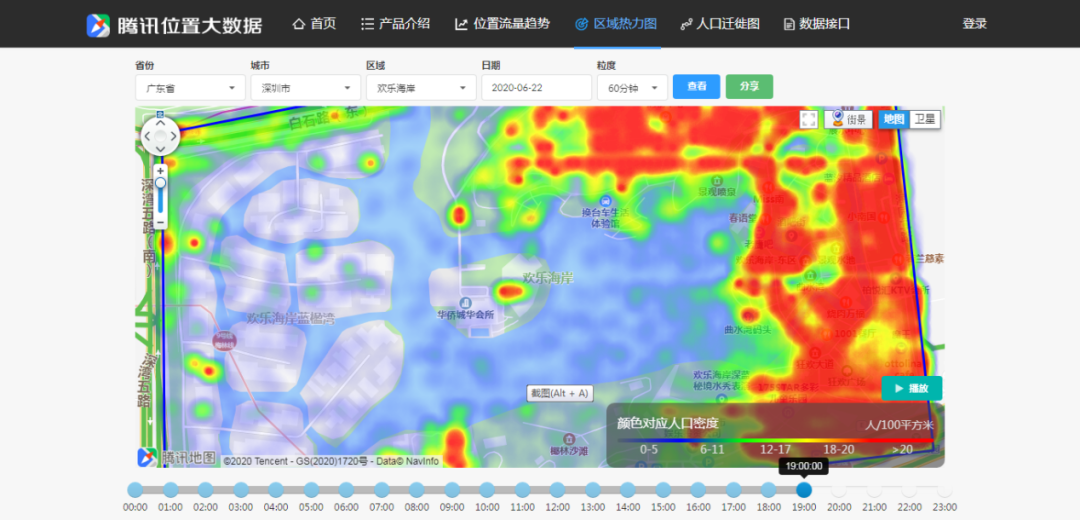Select the 10:00 timeline point
Screen dimensions: 1080x520
[487, 490]
